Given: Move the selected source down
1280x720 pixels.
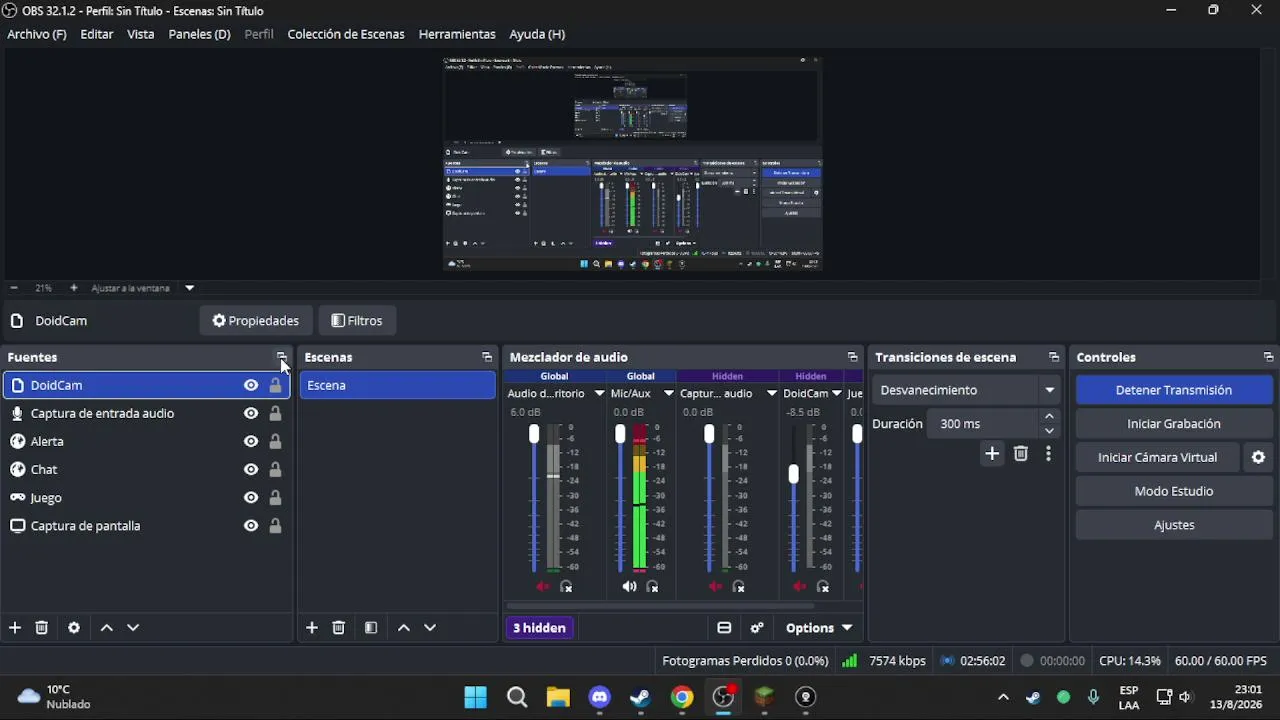Looking at the screenshot, I should [133, 628].
